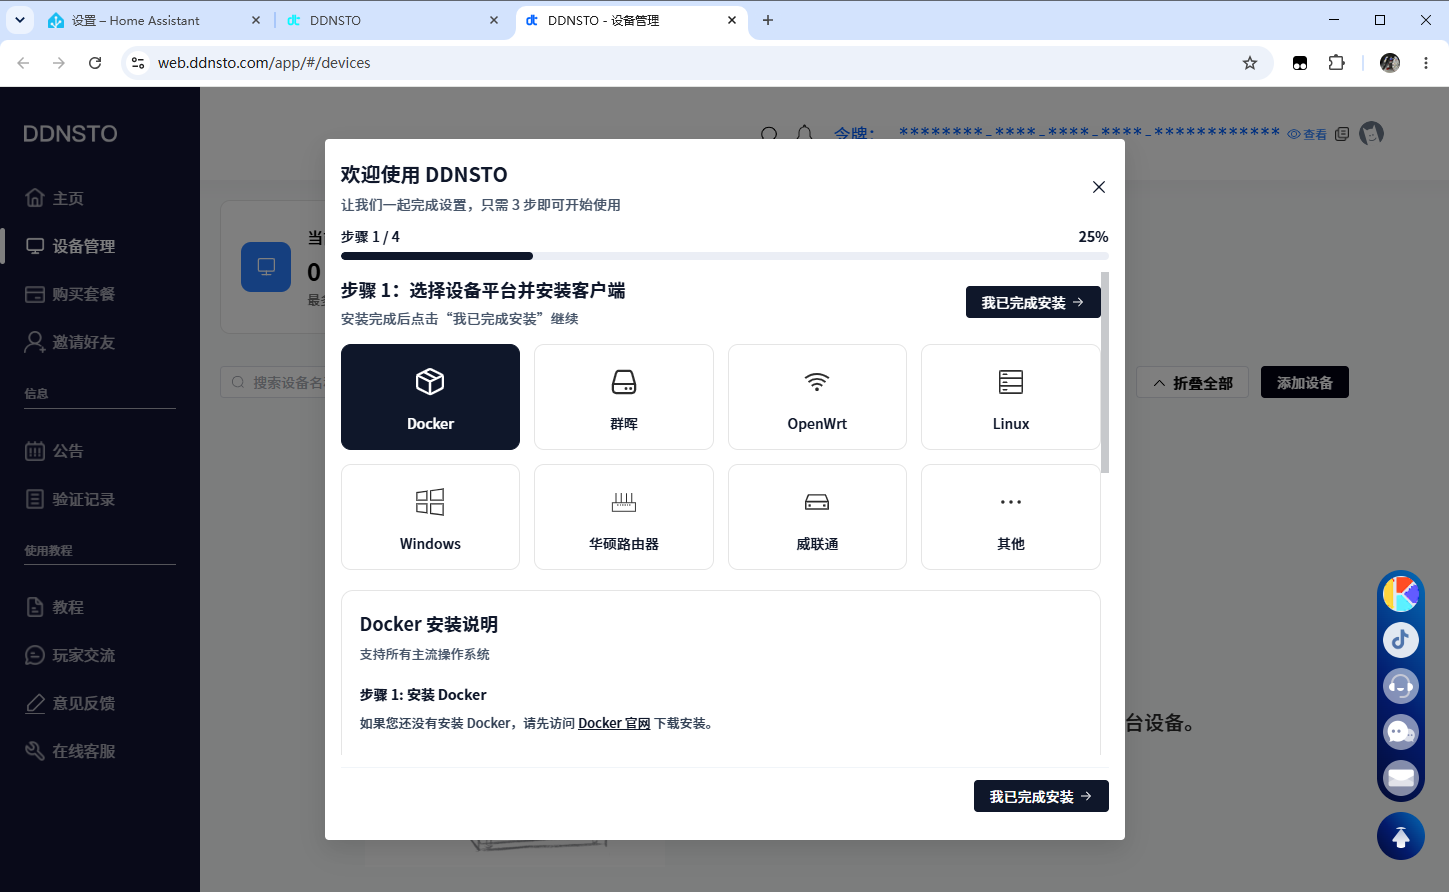This screenshot has height=892, width=1449.
Task: Click 折叠全部 collapse-all button
Action: click(x=1192, y=383)
